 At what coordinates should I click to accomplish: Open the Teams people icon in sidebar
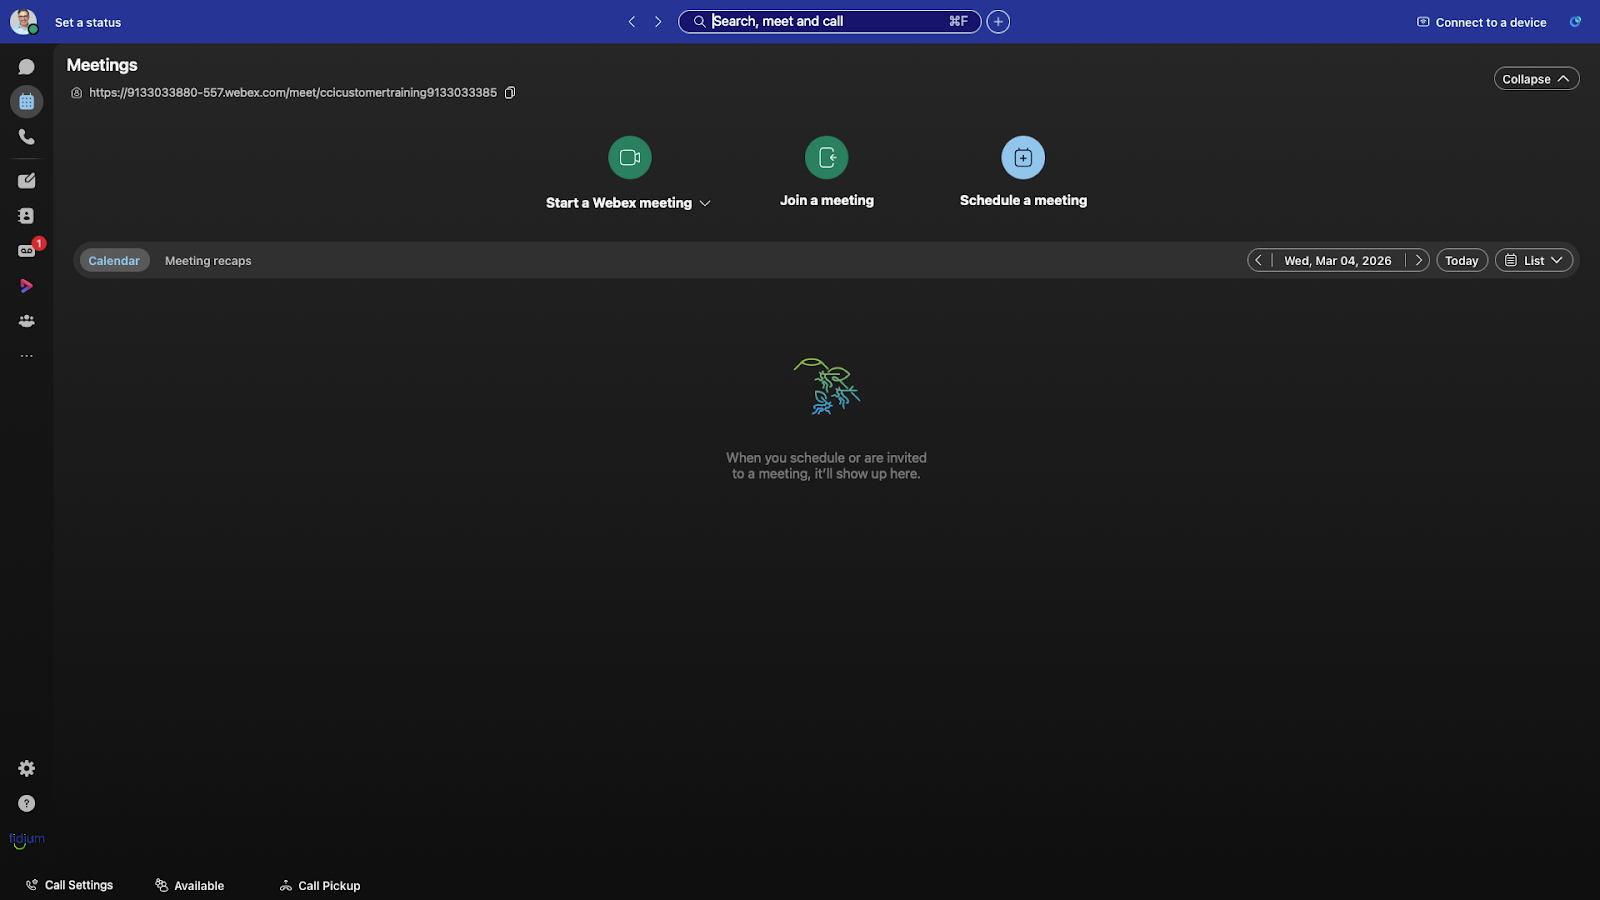tap(27, 321)
